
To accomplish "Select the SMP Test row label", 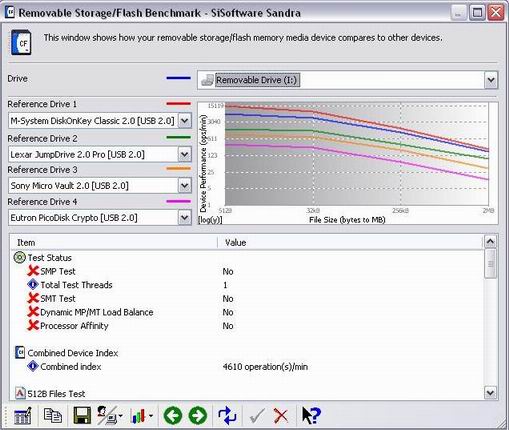I will [58, 271].
